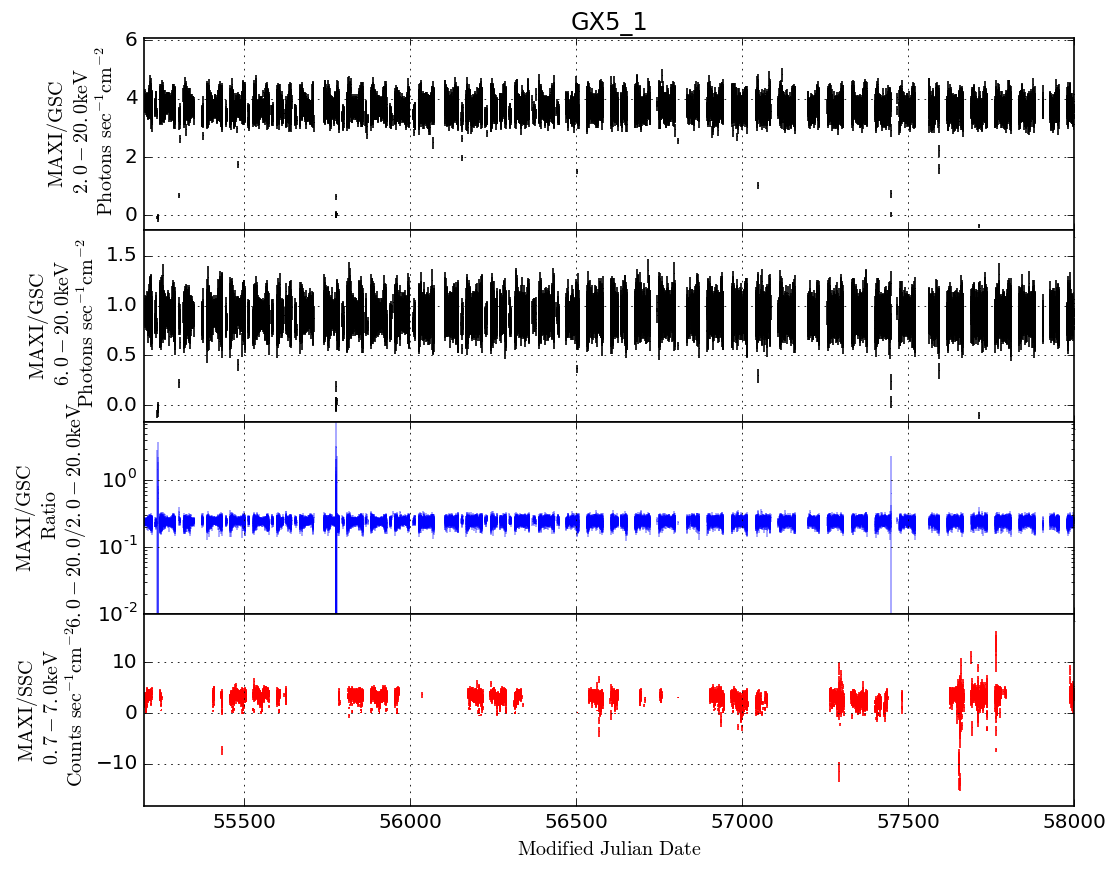
Task: Click ratio panel tick label 10^-1
Action: [117, 545]
